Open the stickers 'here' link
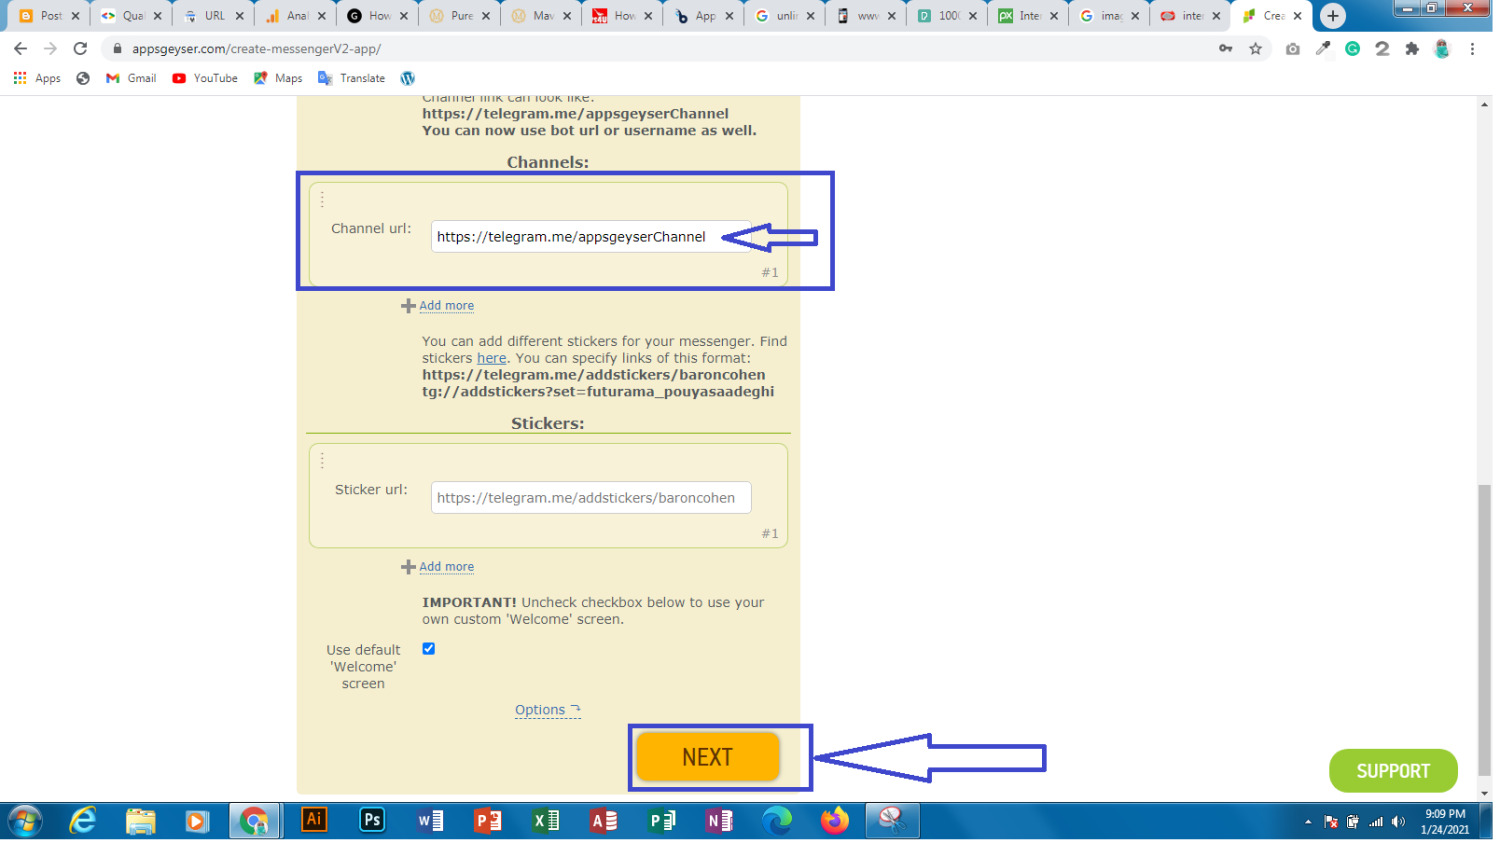Image resolution: width=1500 pixels, height=843 pixels. coord(491,358)
